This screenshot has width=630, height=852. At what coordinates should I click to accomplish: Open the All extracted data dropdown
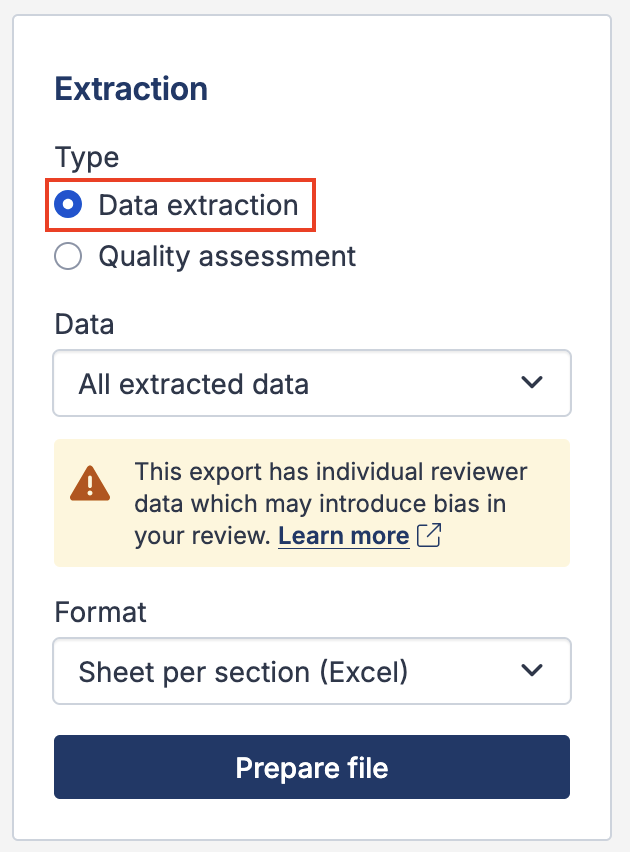pyautogui.click(x=310, y=383)
